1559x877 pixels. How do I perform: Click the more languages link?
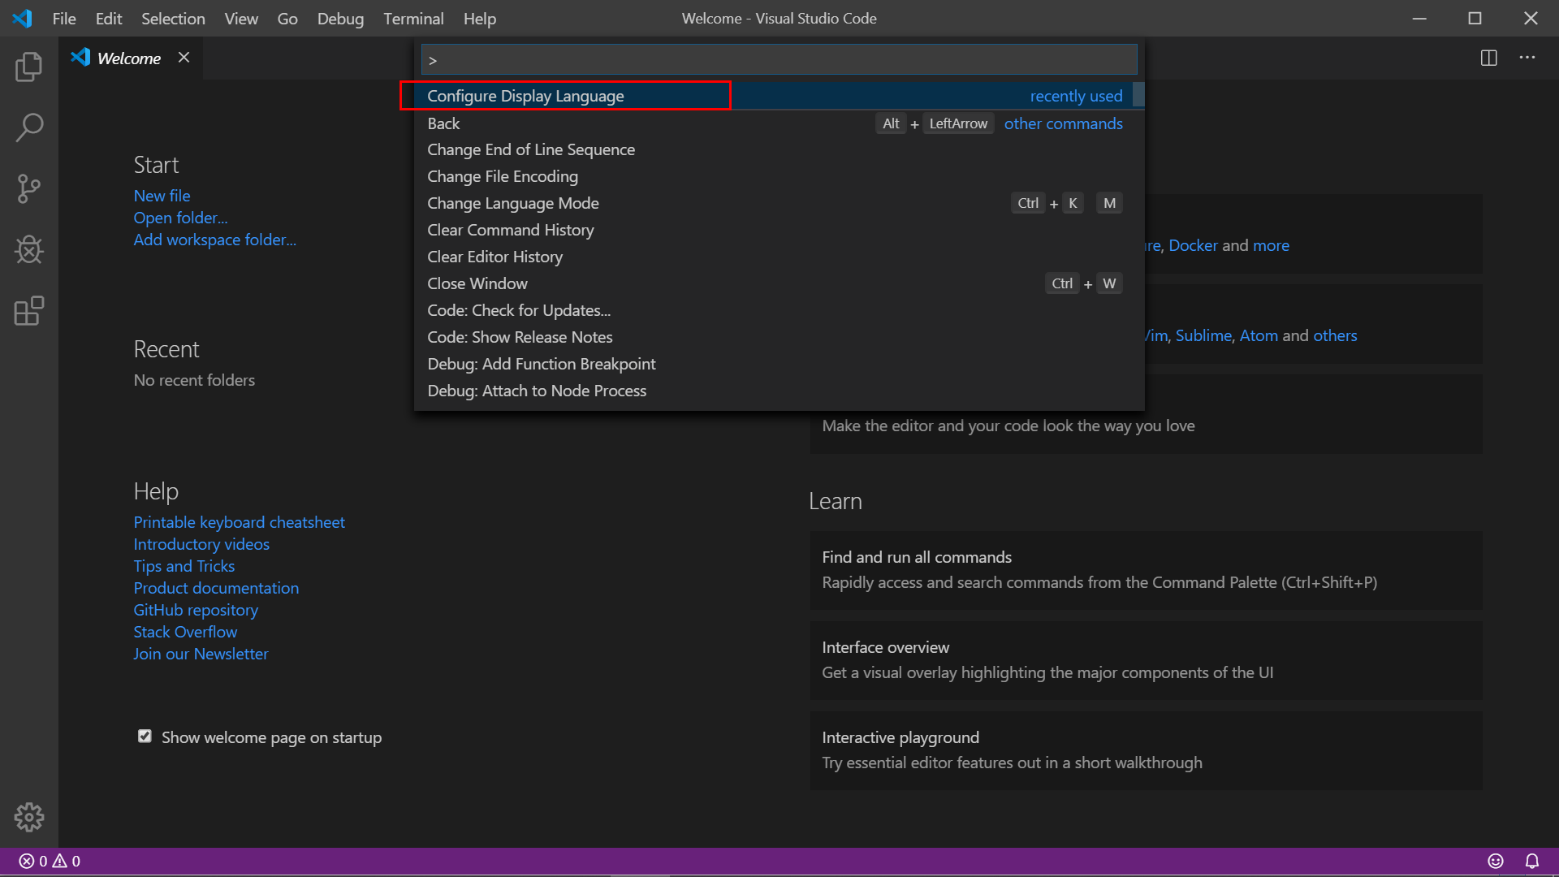pyautogui.click(x=1271, y=245)
